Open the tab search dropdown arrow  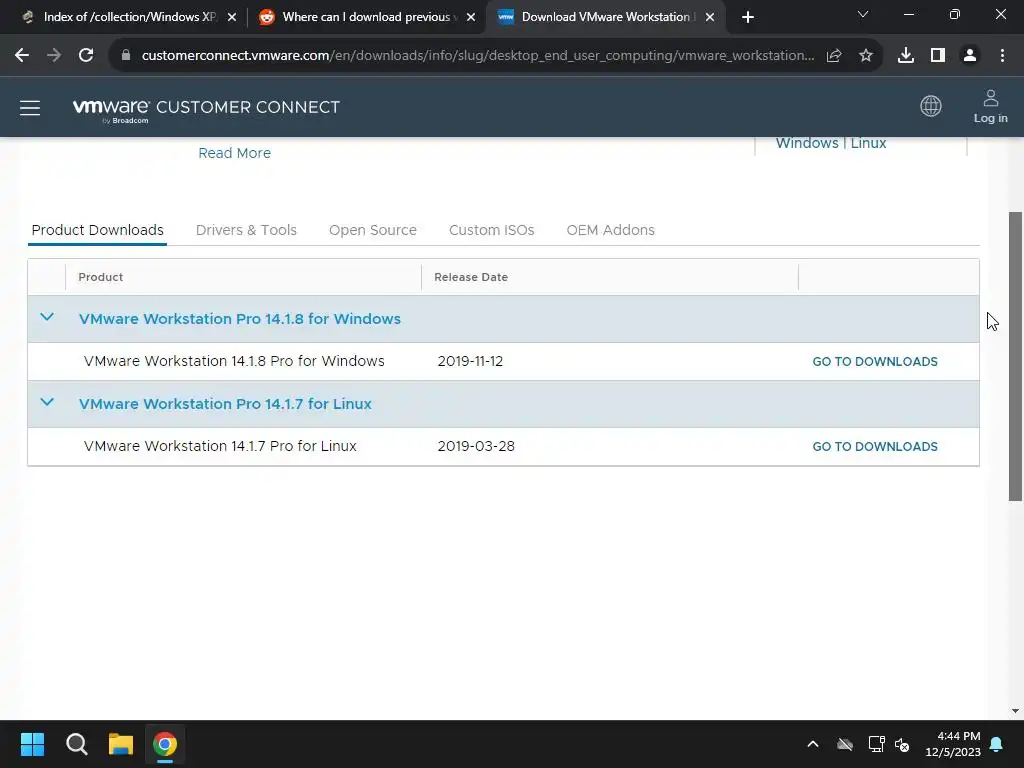coord(863,14)
